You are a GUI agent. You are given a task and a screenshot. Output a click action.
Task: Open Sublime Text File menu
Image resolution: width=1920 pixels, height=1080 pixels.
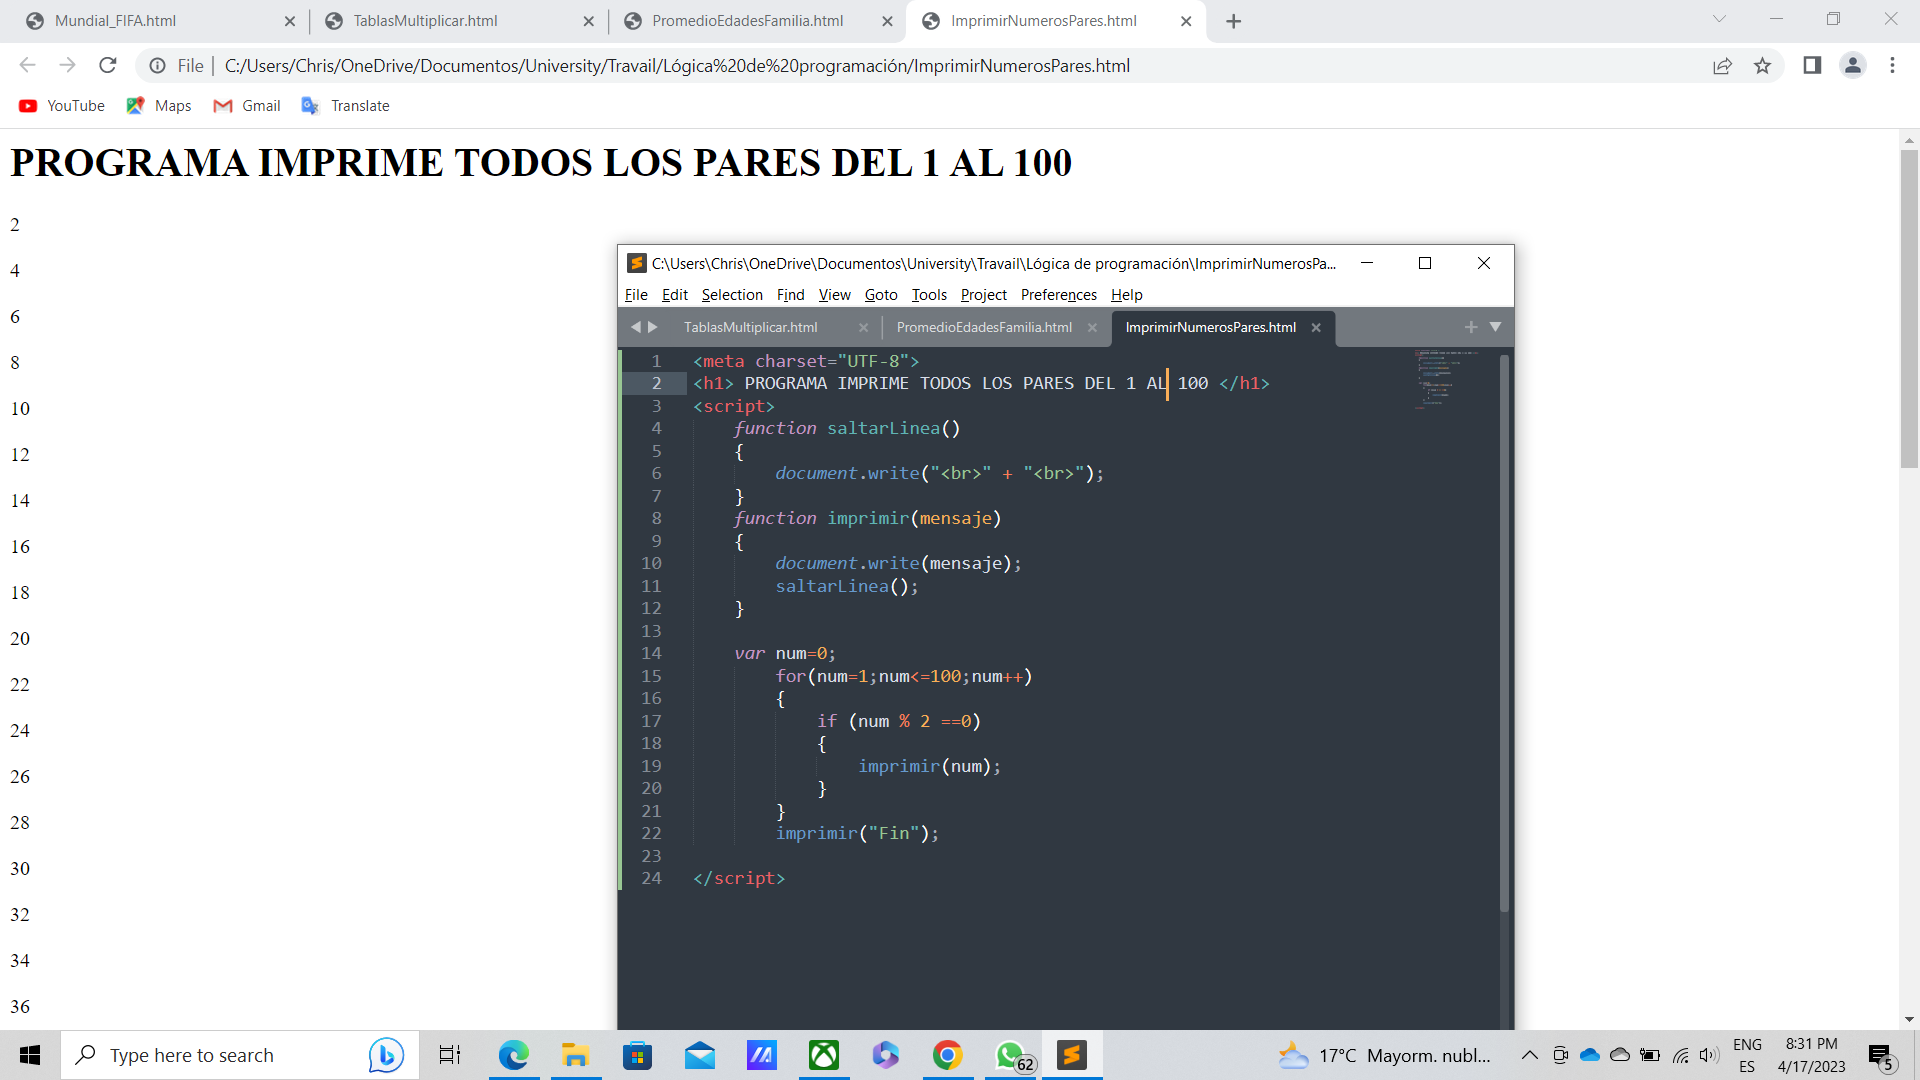636,295
